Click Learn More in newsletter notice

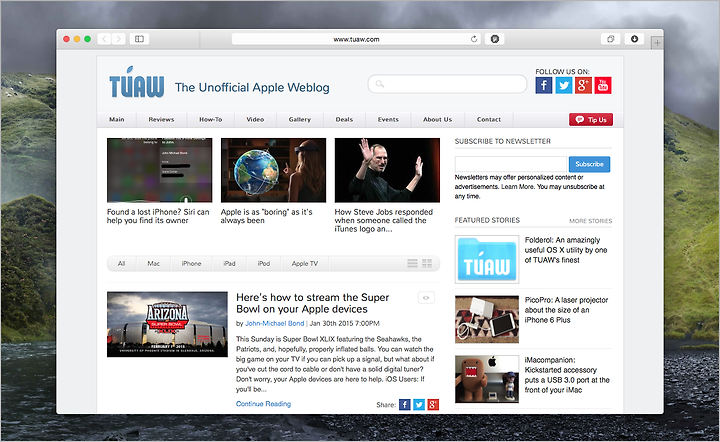pyautogui.click(x=518, y=187)
